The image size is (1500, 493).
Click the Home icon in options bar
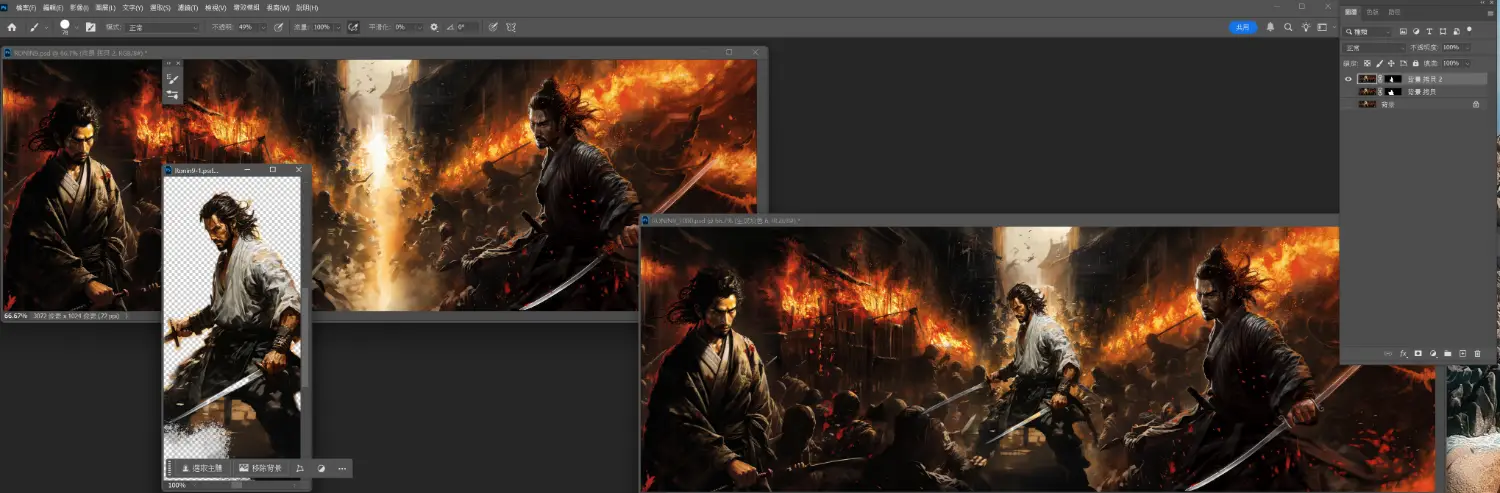point(12,27)
